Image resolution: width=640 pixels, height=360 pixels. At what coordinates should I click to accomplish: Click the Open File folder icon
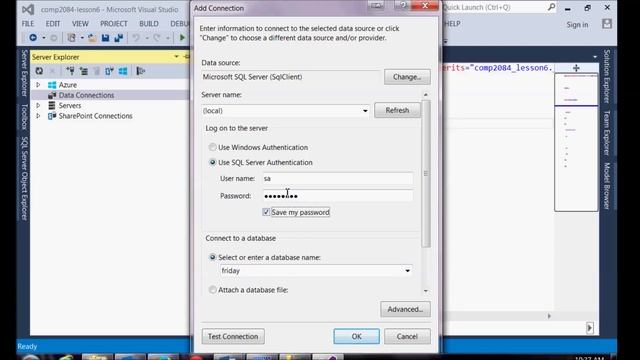point(92,38)
